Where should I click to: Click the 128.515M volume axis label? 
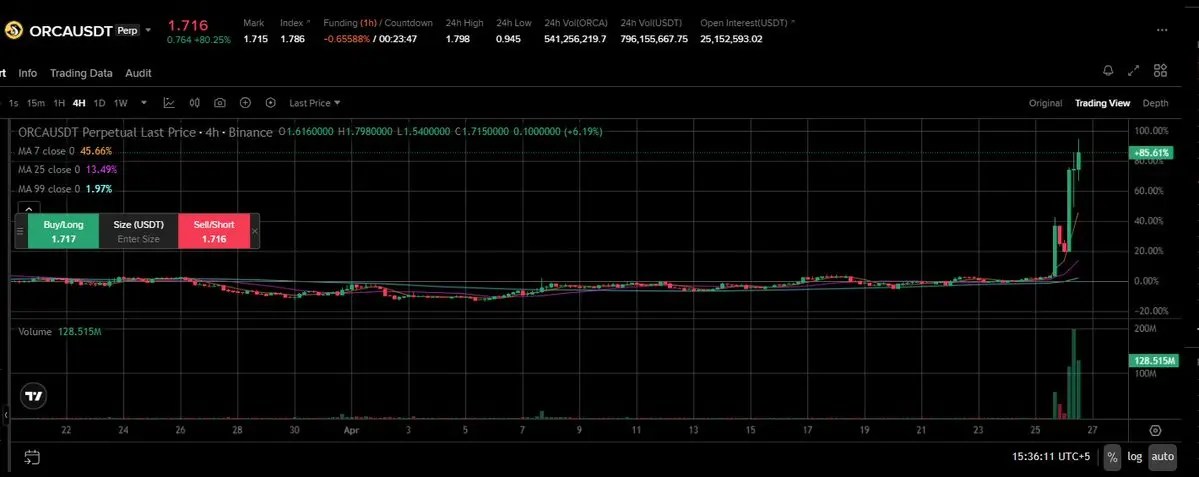[x=1153, y=360]
